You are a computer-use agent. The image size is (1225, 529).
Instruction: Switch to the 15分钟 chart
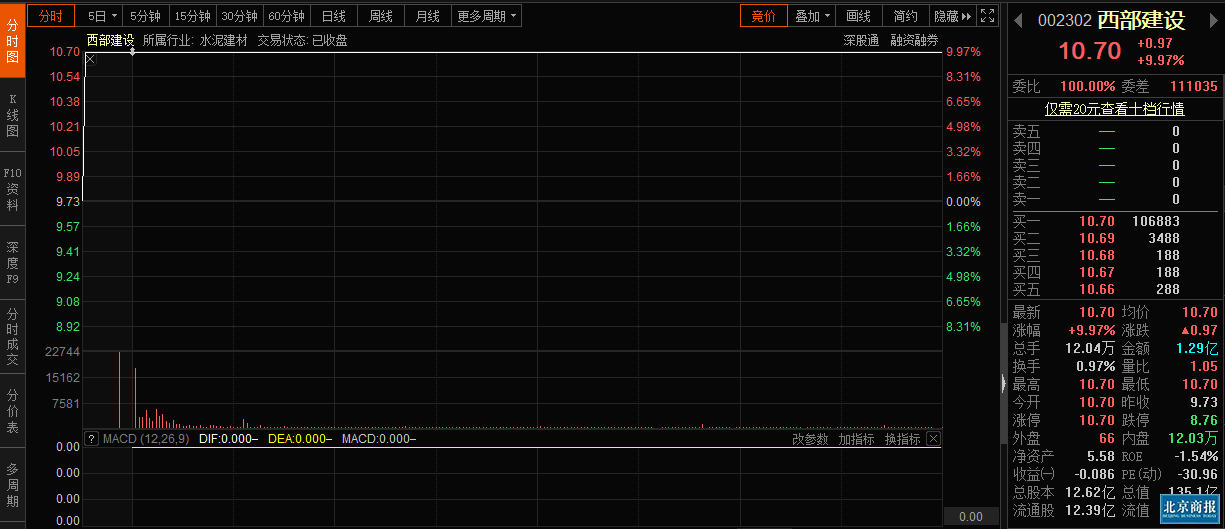click(x=192, y=16)
